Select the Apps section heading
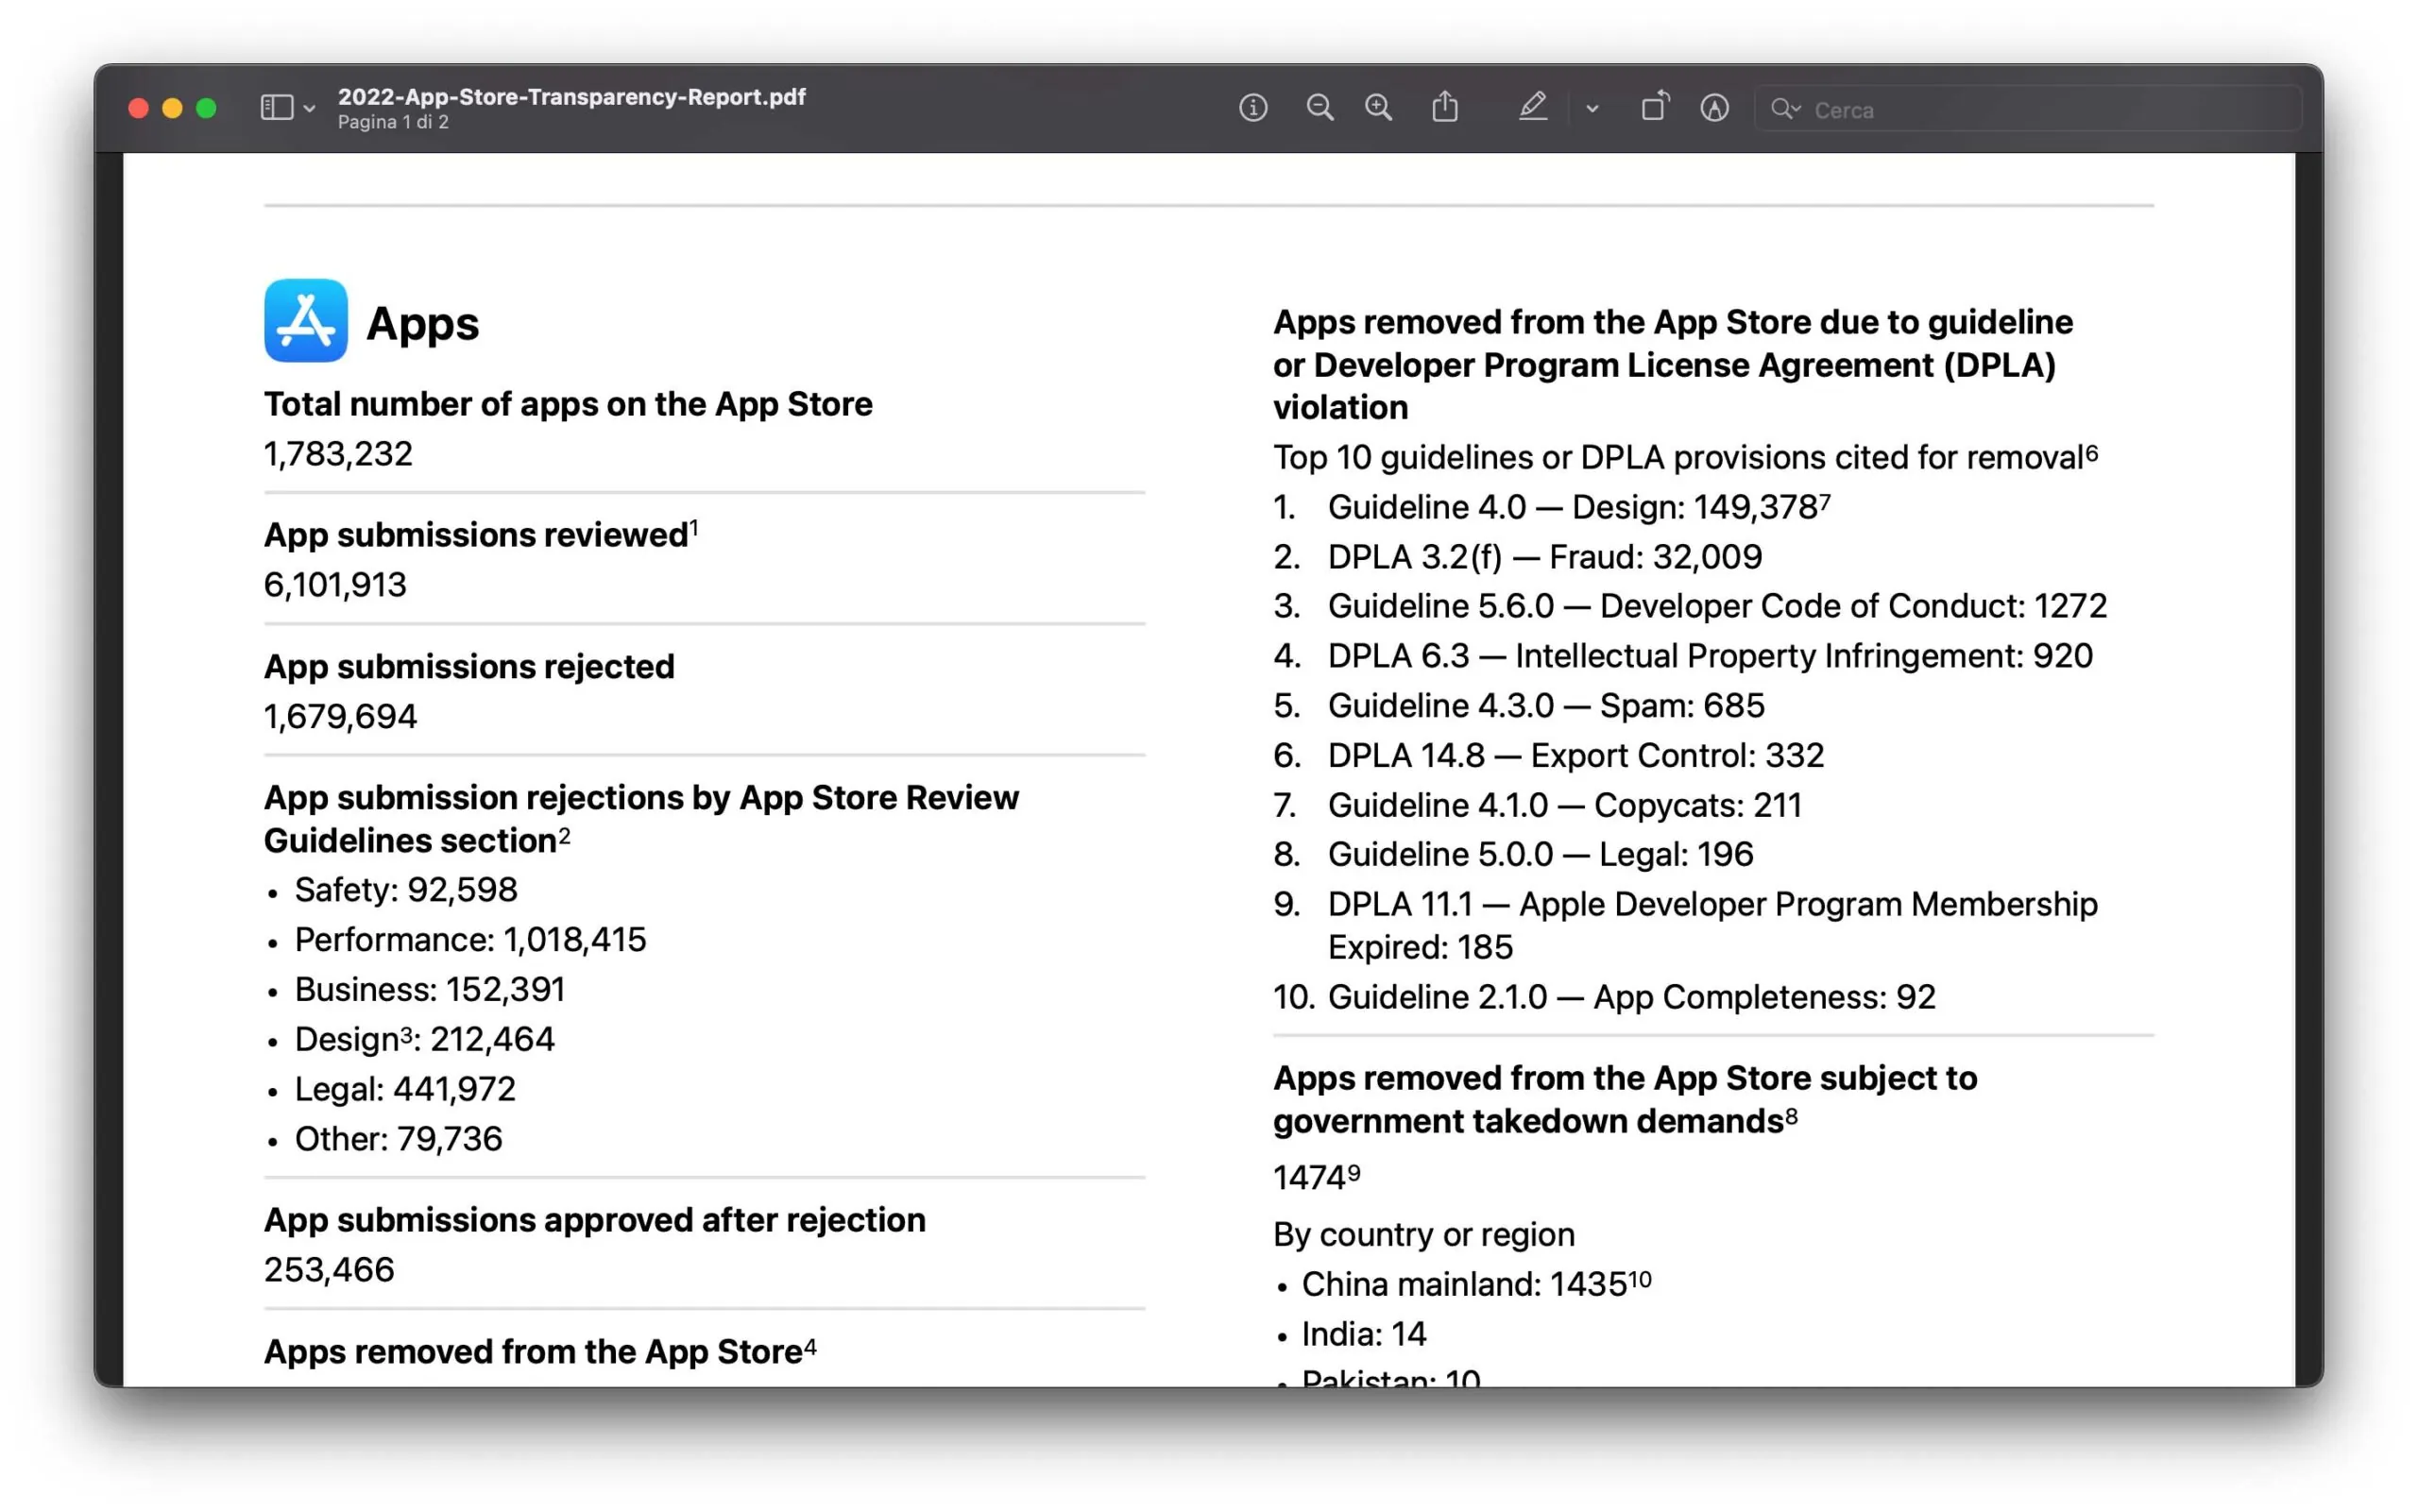Viewport: 2418px width, 1512px height. (422, 322)
